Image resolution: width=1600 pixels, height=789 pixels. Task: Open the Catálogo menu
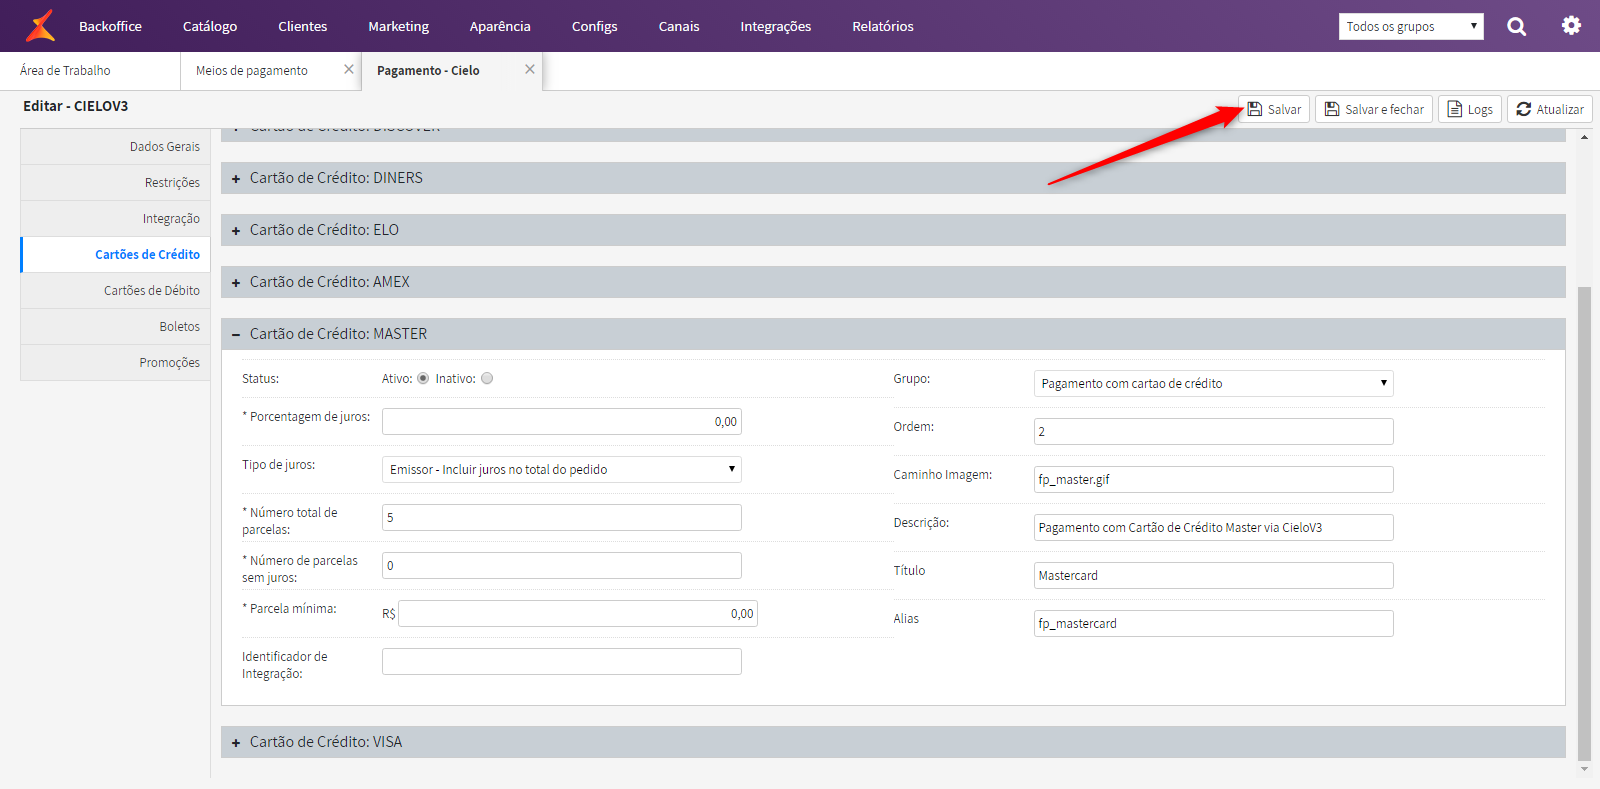210,26
